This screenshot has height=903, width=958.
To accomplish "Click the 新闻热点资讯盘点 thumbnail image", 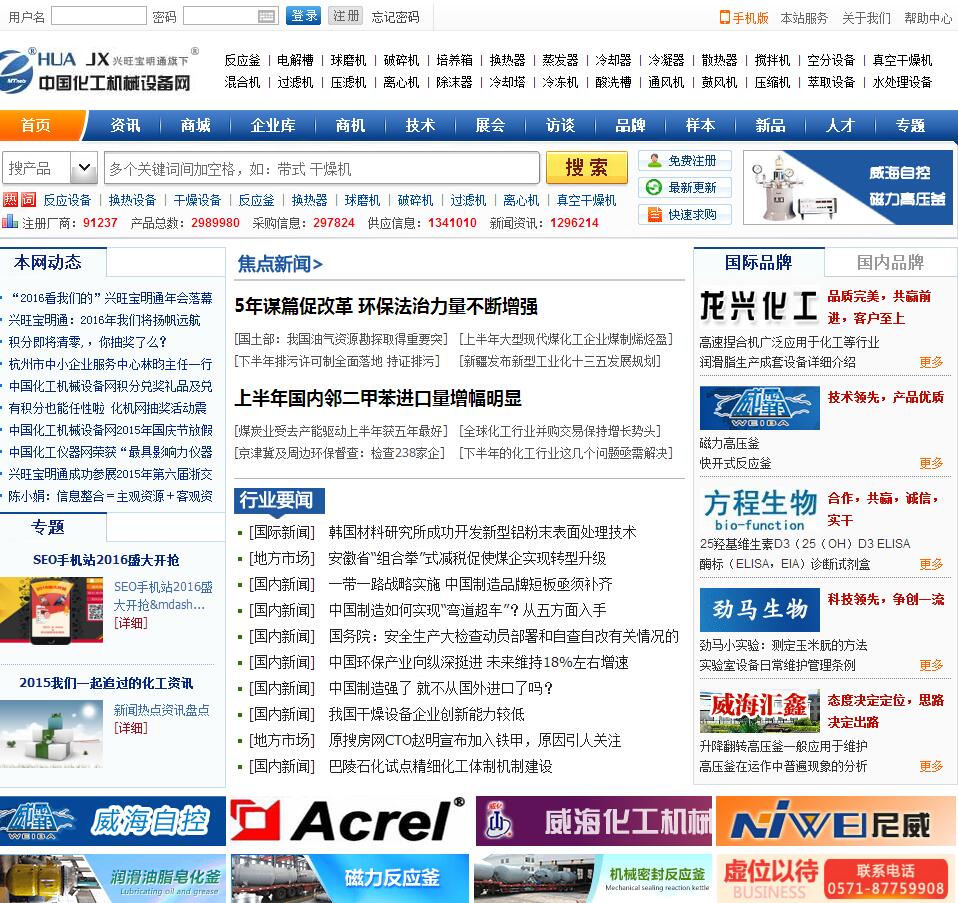I will coord(51,734).
